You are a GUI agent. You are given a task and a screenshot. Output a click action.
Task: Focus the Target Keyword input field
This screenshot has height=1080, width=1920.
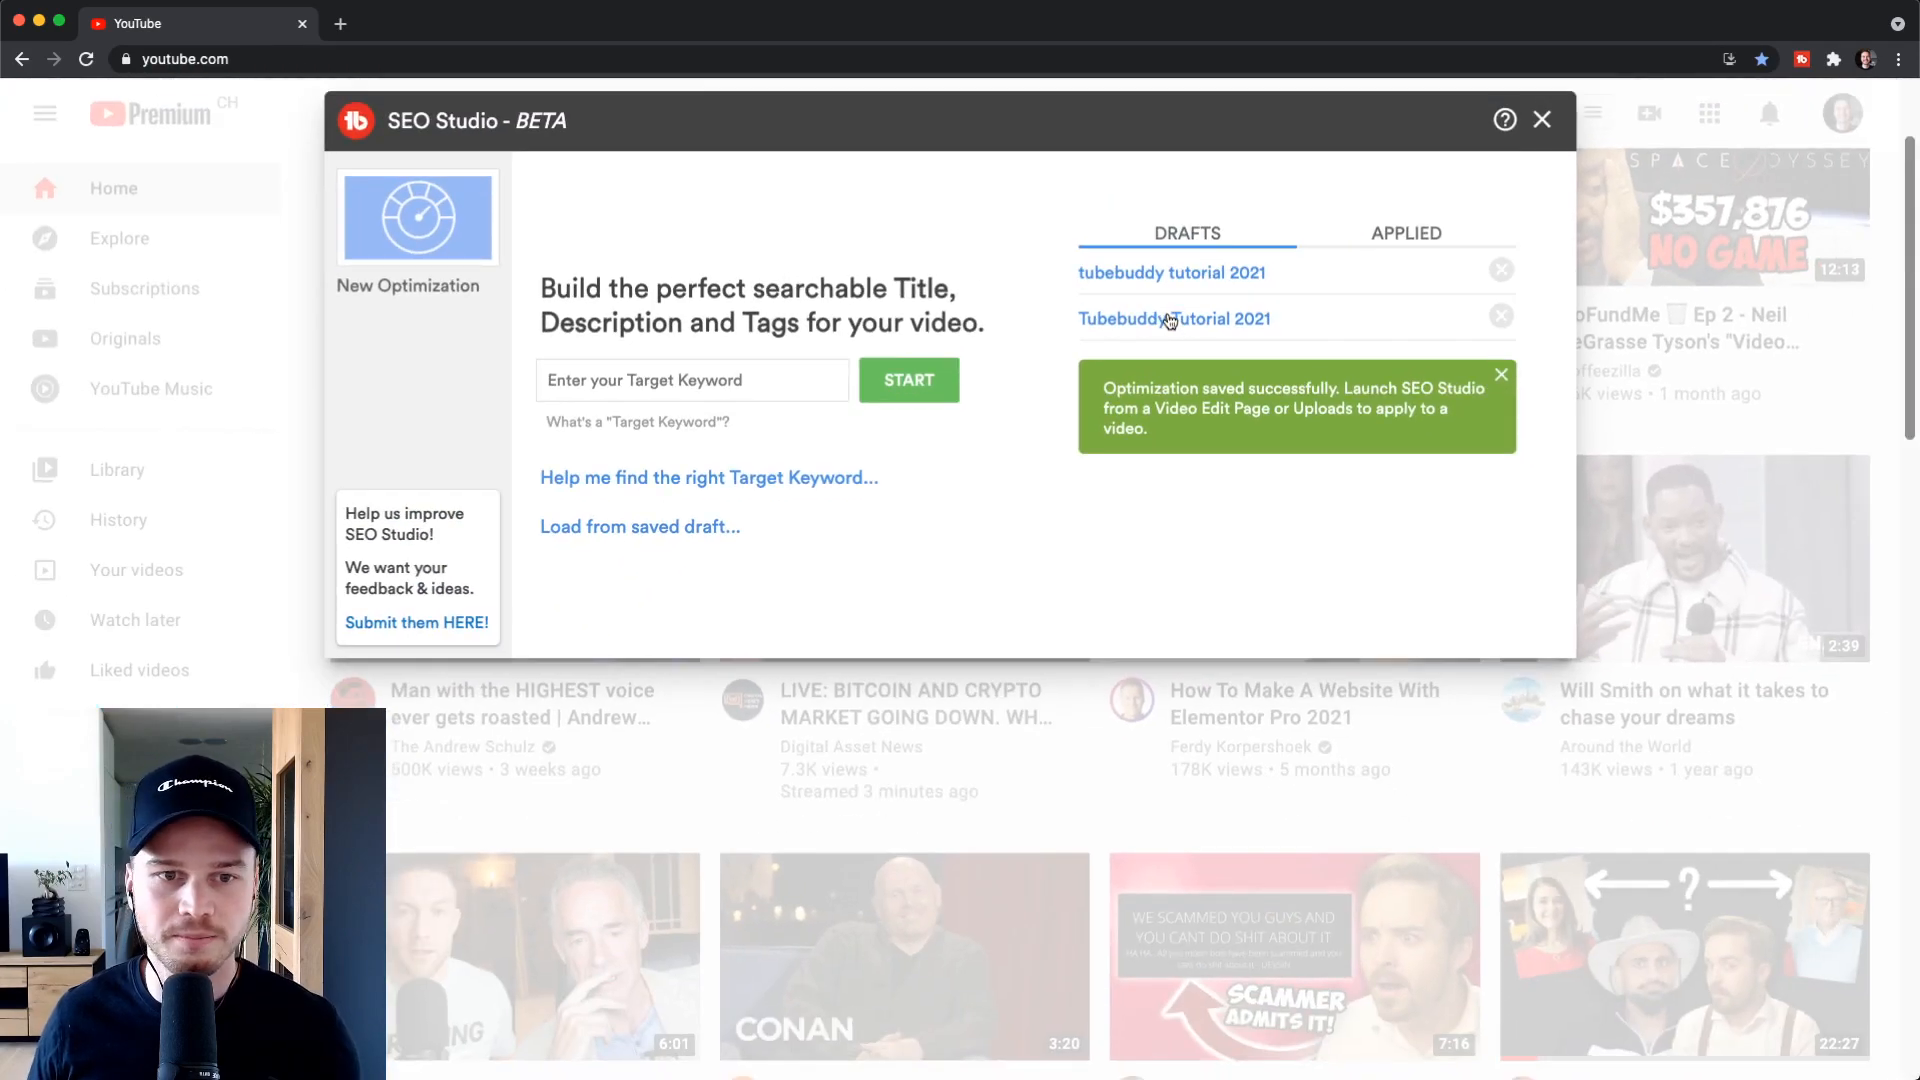point(692,380)
